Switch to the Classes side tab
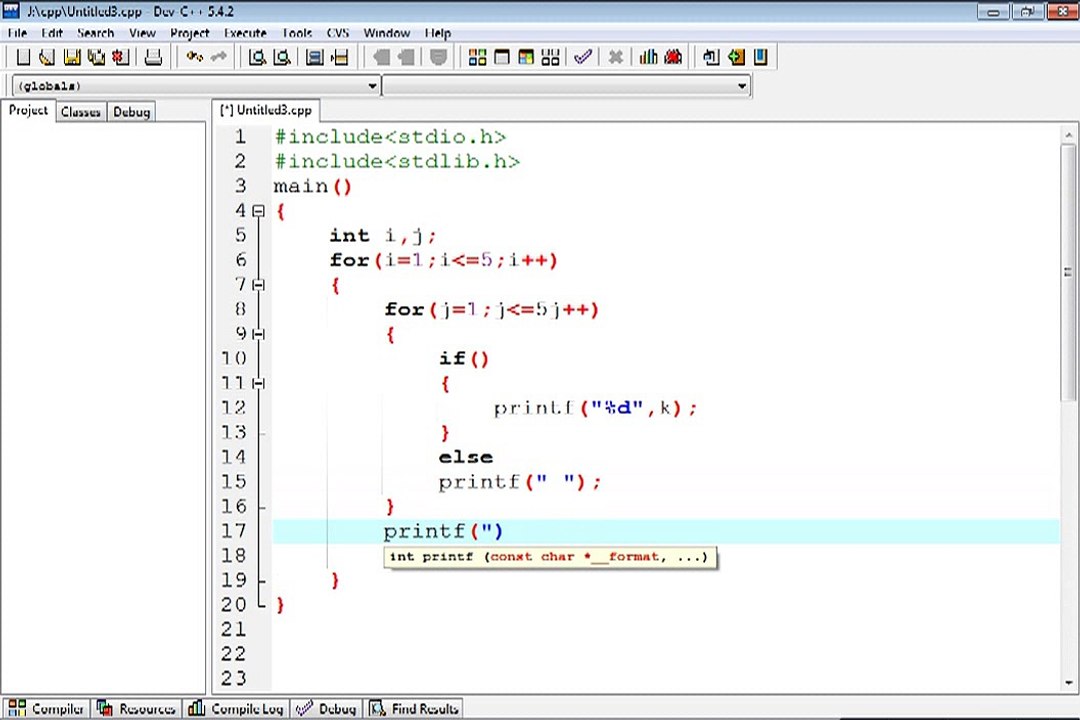Screen dimensions: 1080x720 tap(81, 112)
